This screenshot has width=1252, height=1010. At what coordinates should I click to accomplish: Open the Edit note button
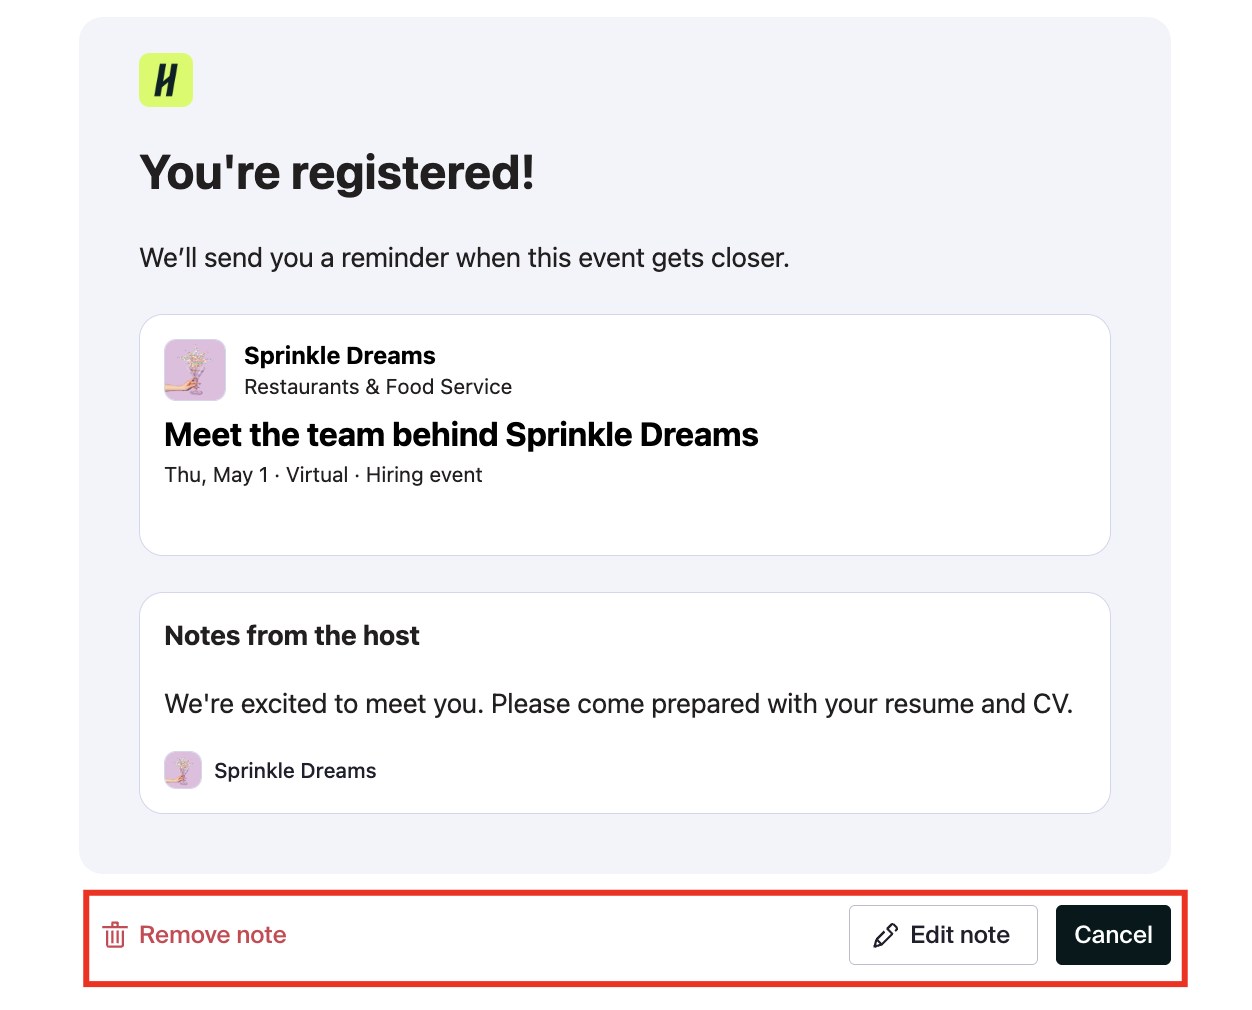pos(943,935)
